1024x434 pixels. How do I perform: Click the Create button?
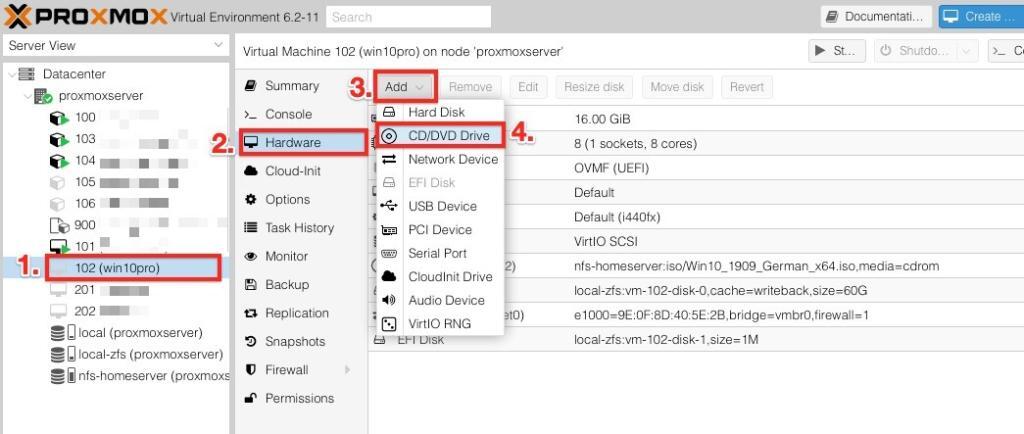[982, 16]
